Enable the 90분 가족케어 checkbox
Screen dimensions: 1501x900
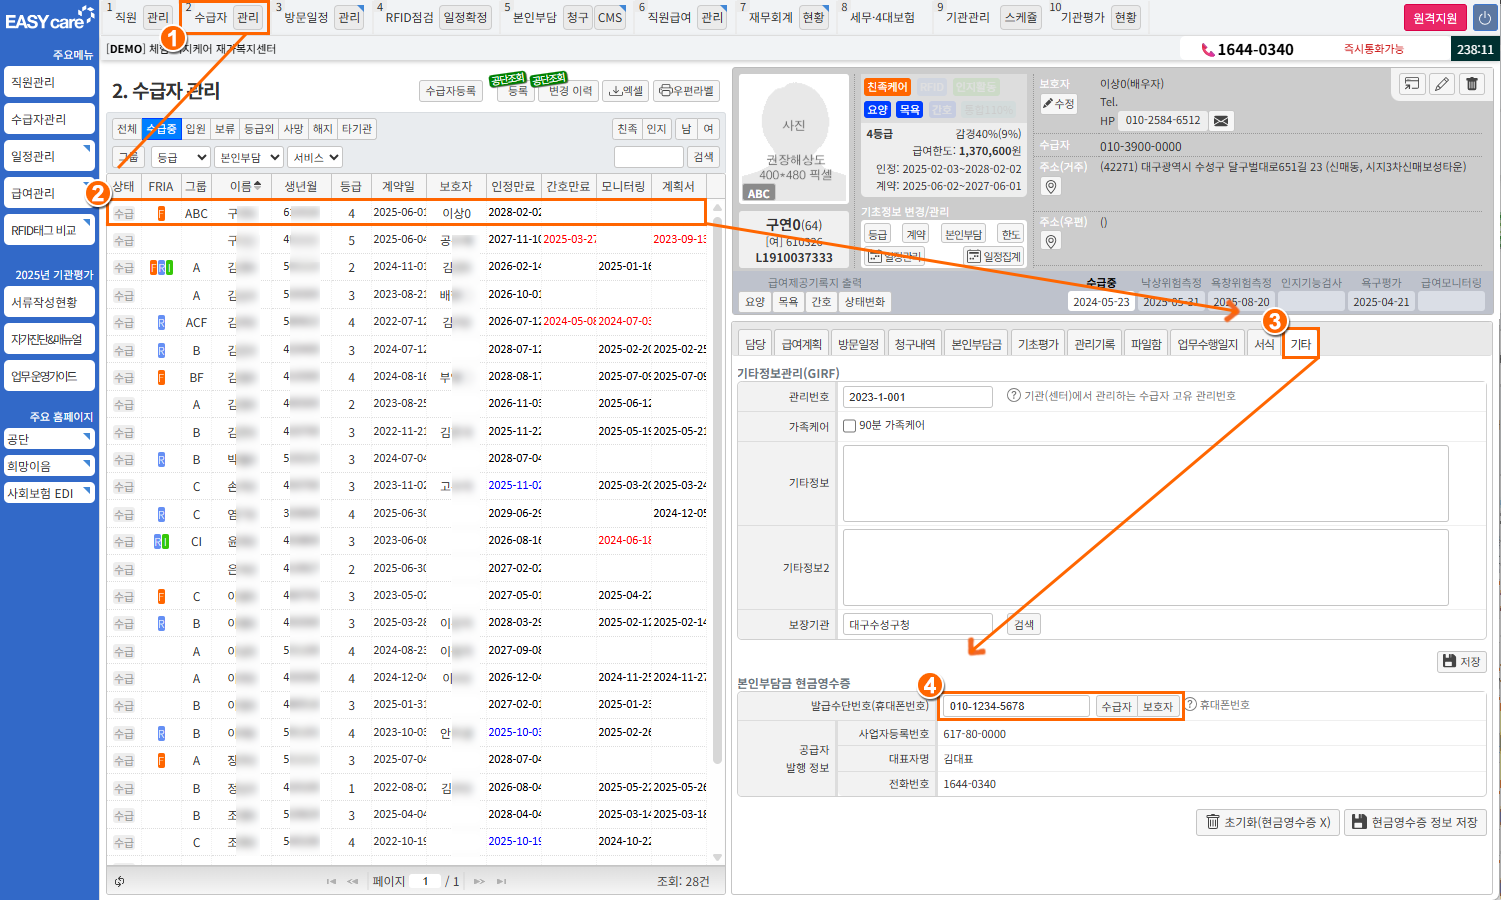click(x=849, y=426)
